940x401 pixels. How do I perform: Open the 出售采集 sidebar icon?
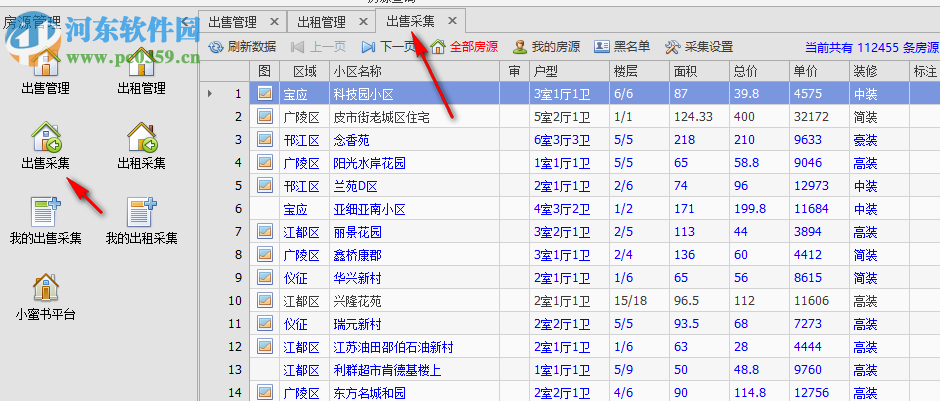[46, 146]
